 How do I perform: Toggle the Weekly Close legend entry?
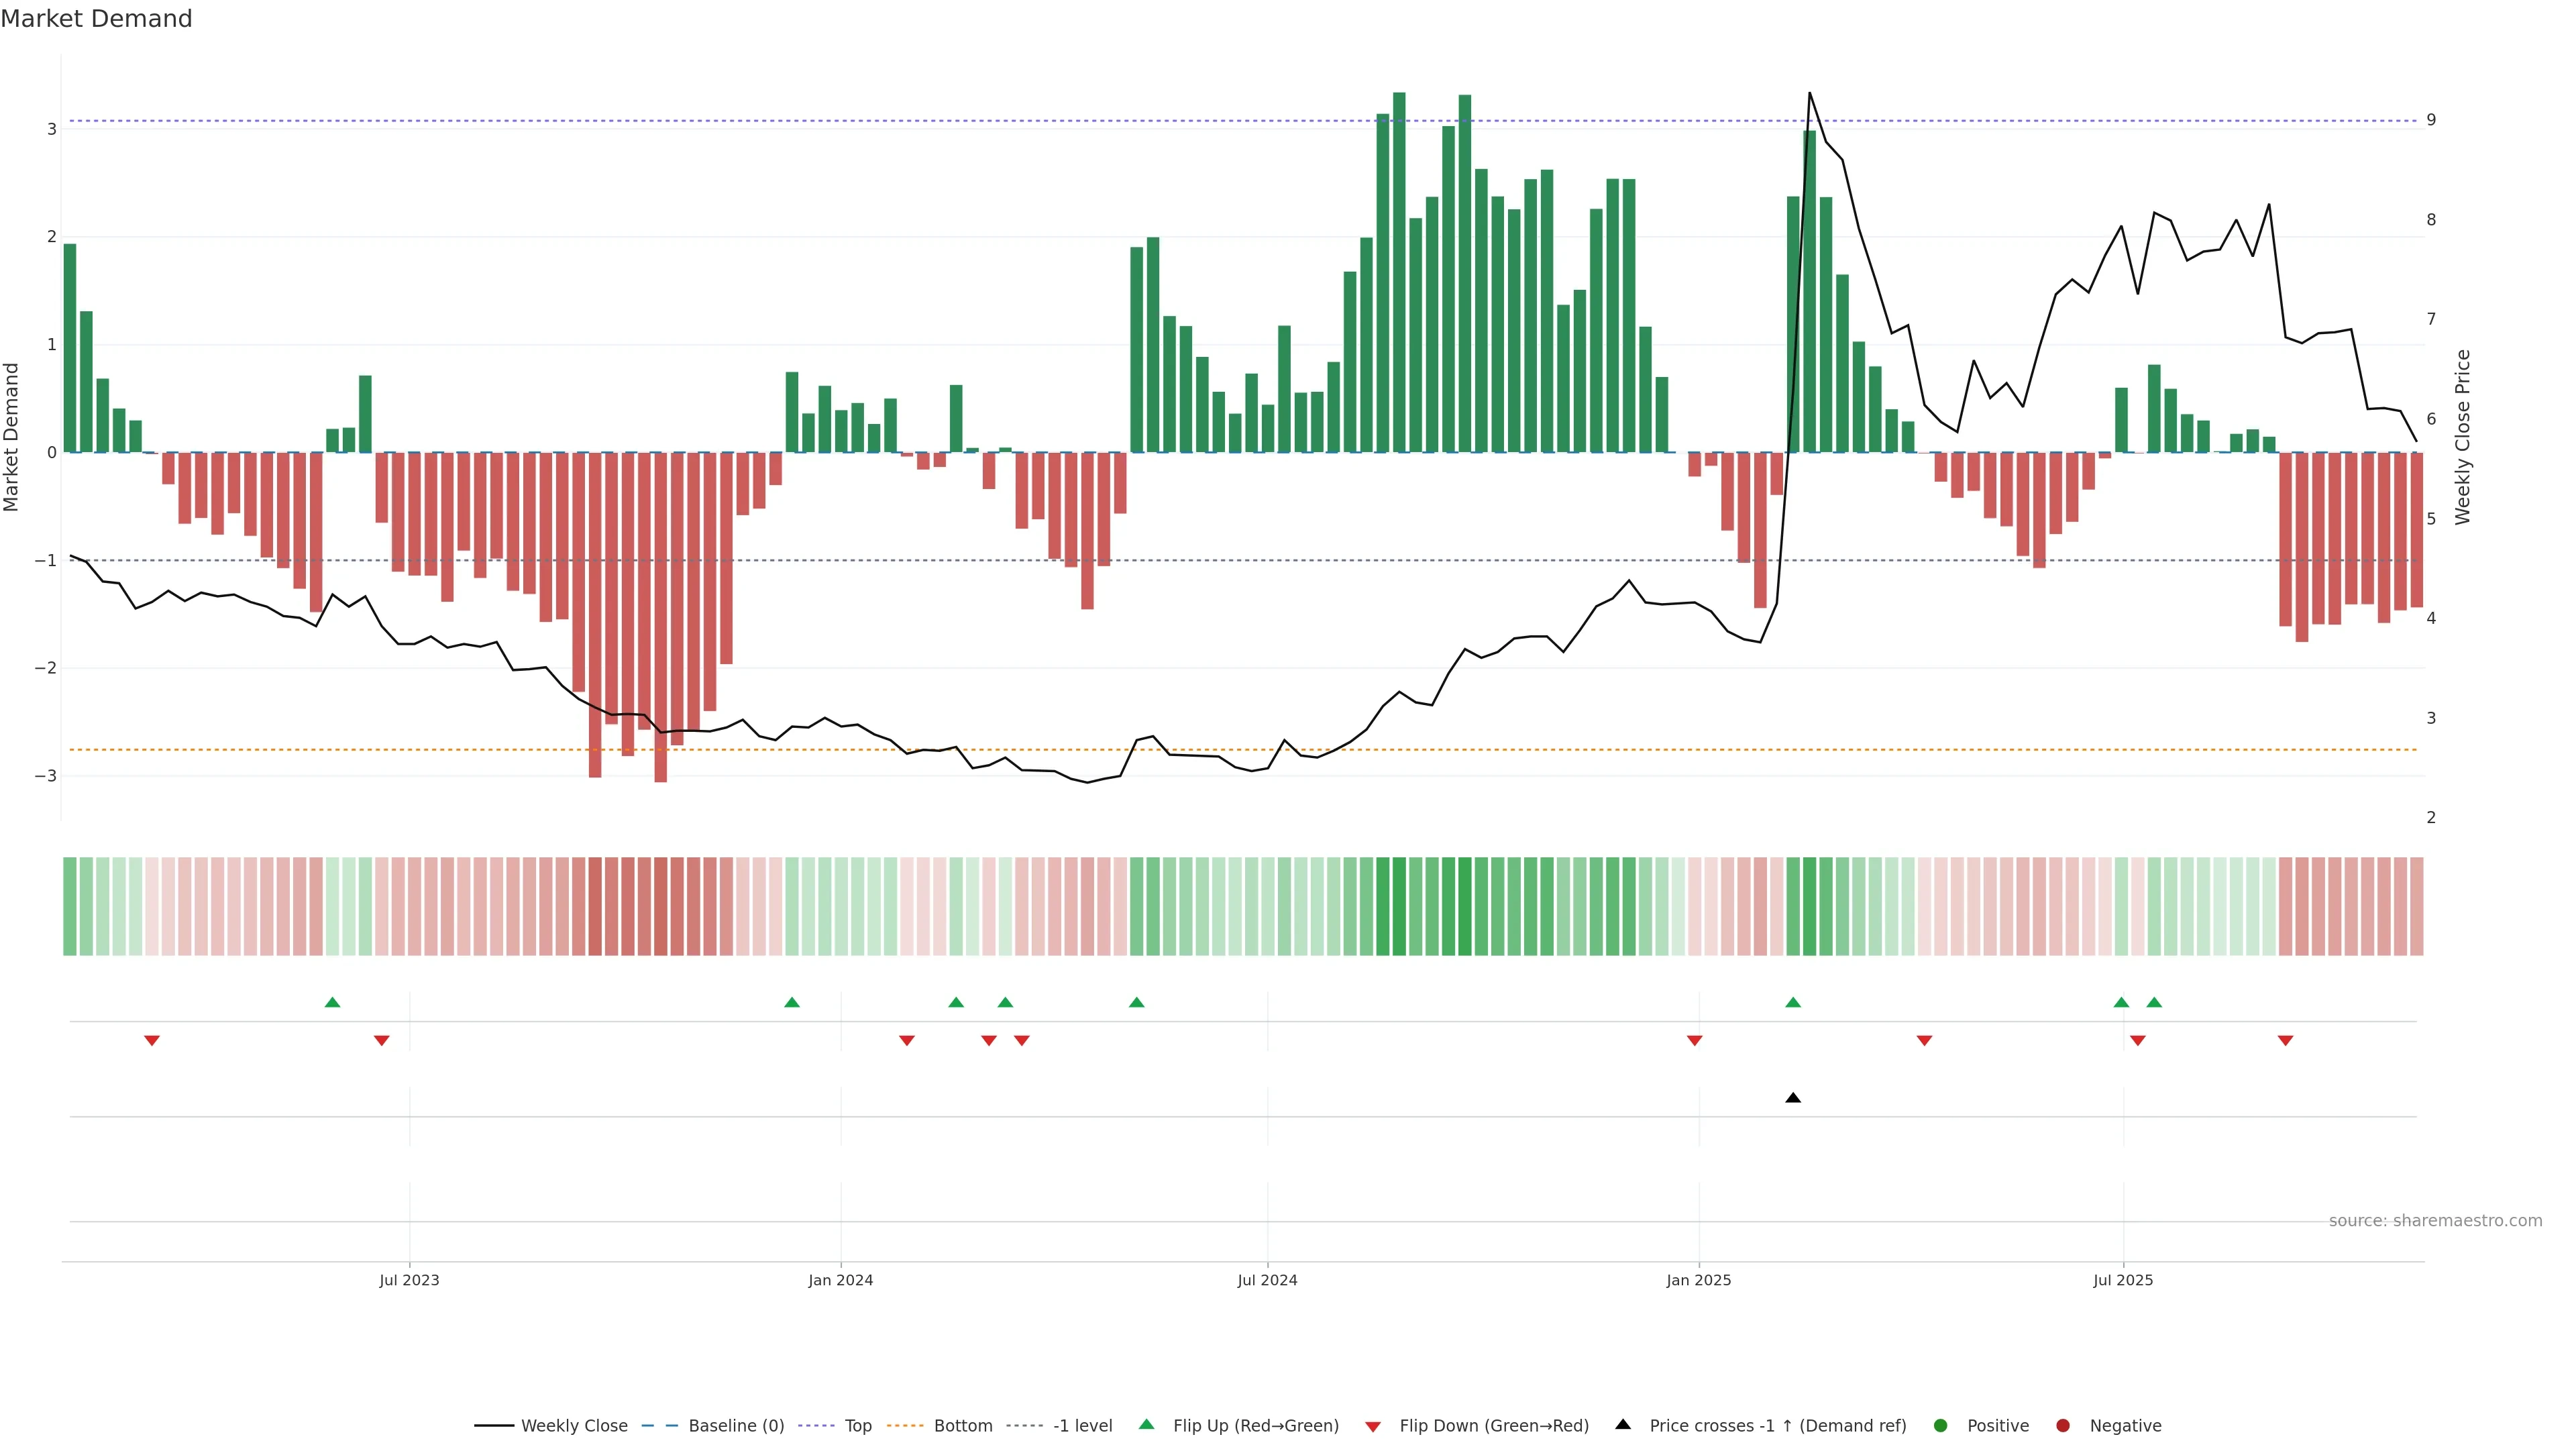(x=574, y=1425)
